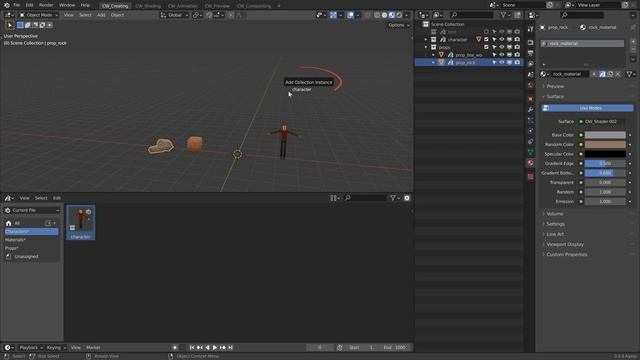Click the Random Color swatch
This screenshot has height=360, width=640.
(x=605, y=144)
